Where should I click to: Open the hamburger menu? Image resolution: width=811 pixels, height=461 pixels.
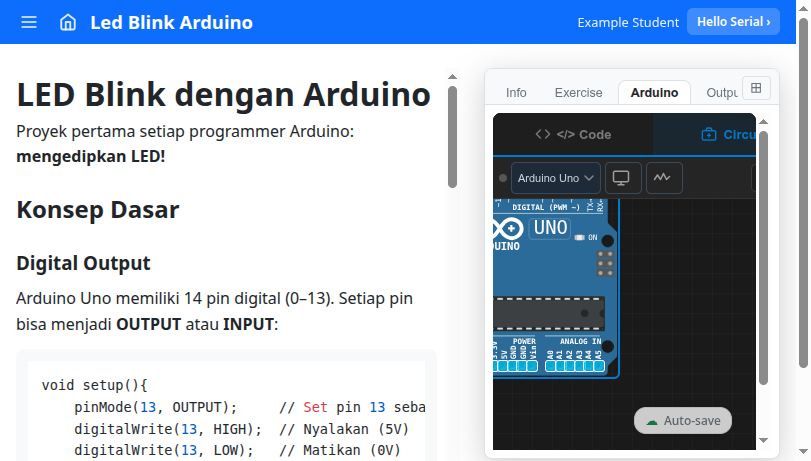29,22
